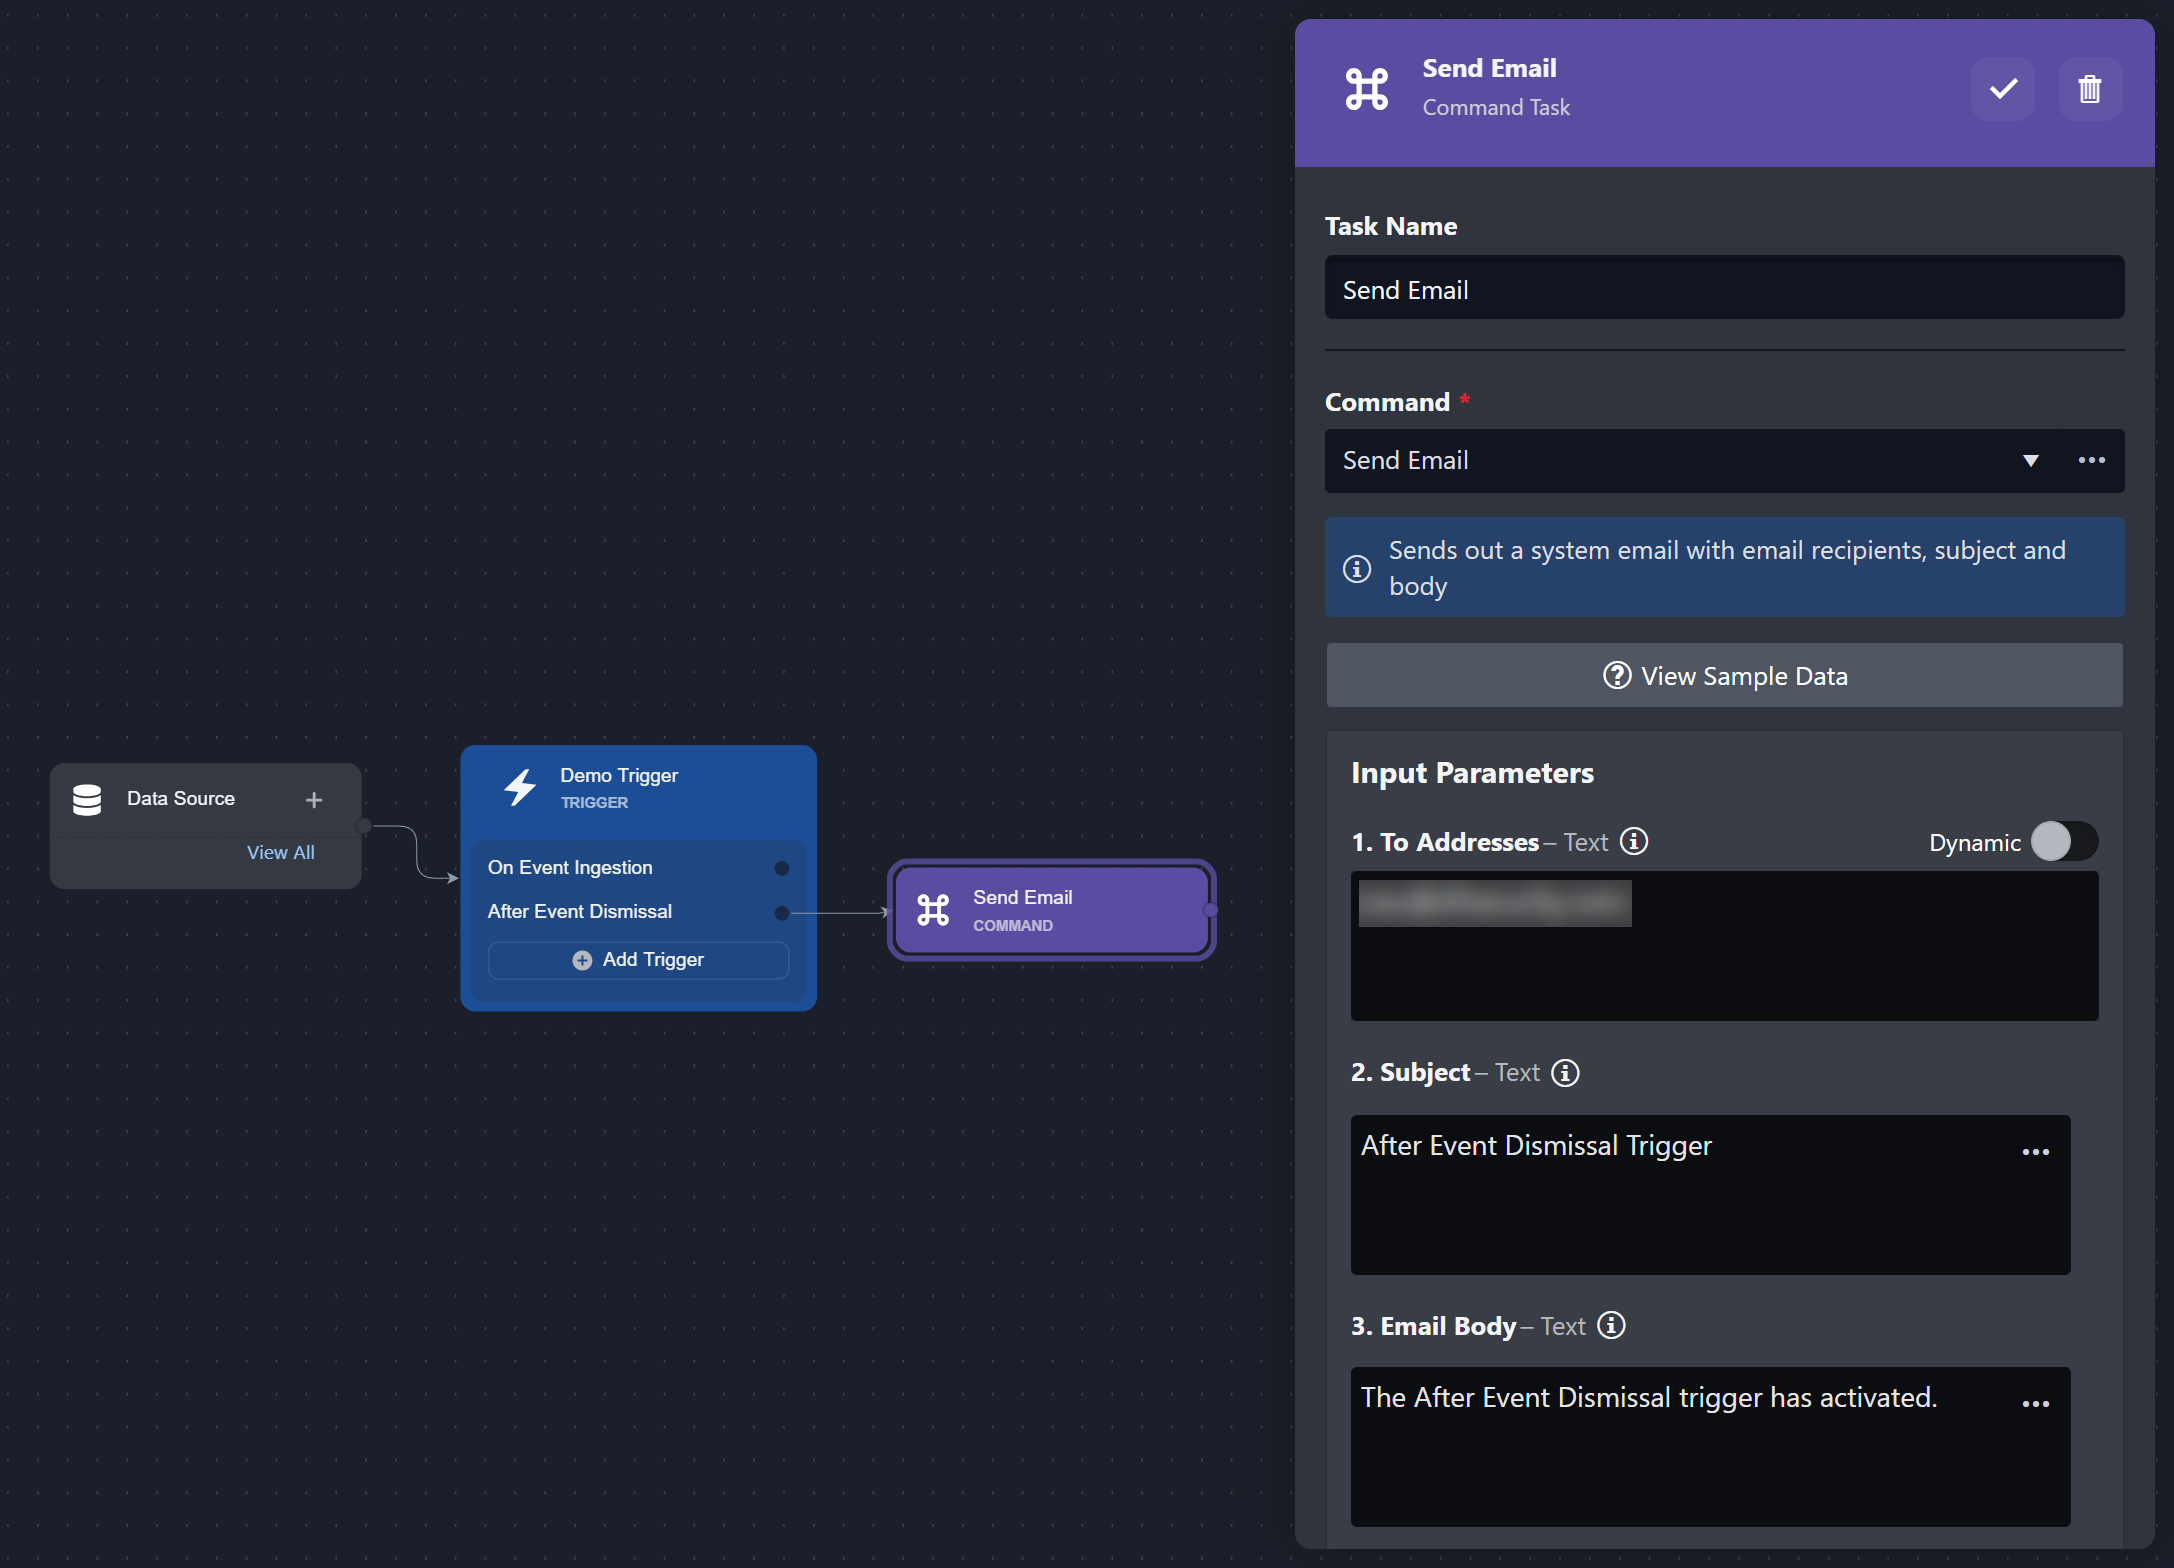The height and width of the screenshot is (1568, 2174).
Task: Expand the Command dropdown arrow
Action: [2030, 461]
